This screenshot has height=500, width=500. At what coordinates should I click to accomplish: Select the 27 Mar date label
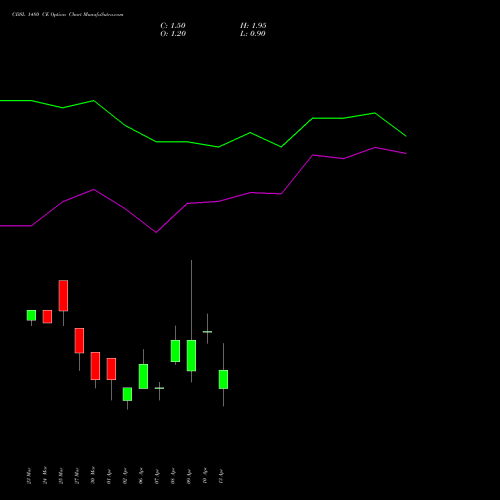tap(77, 476)
